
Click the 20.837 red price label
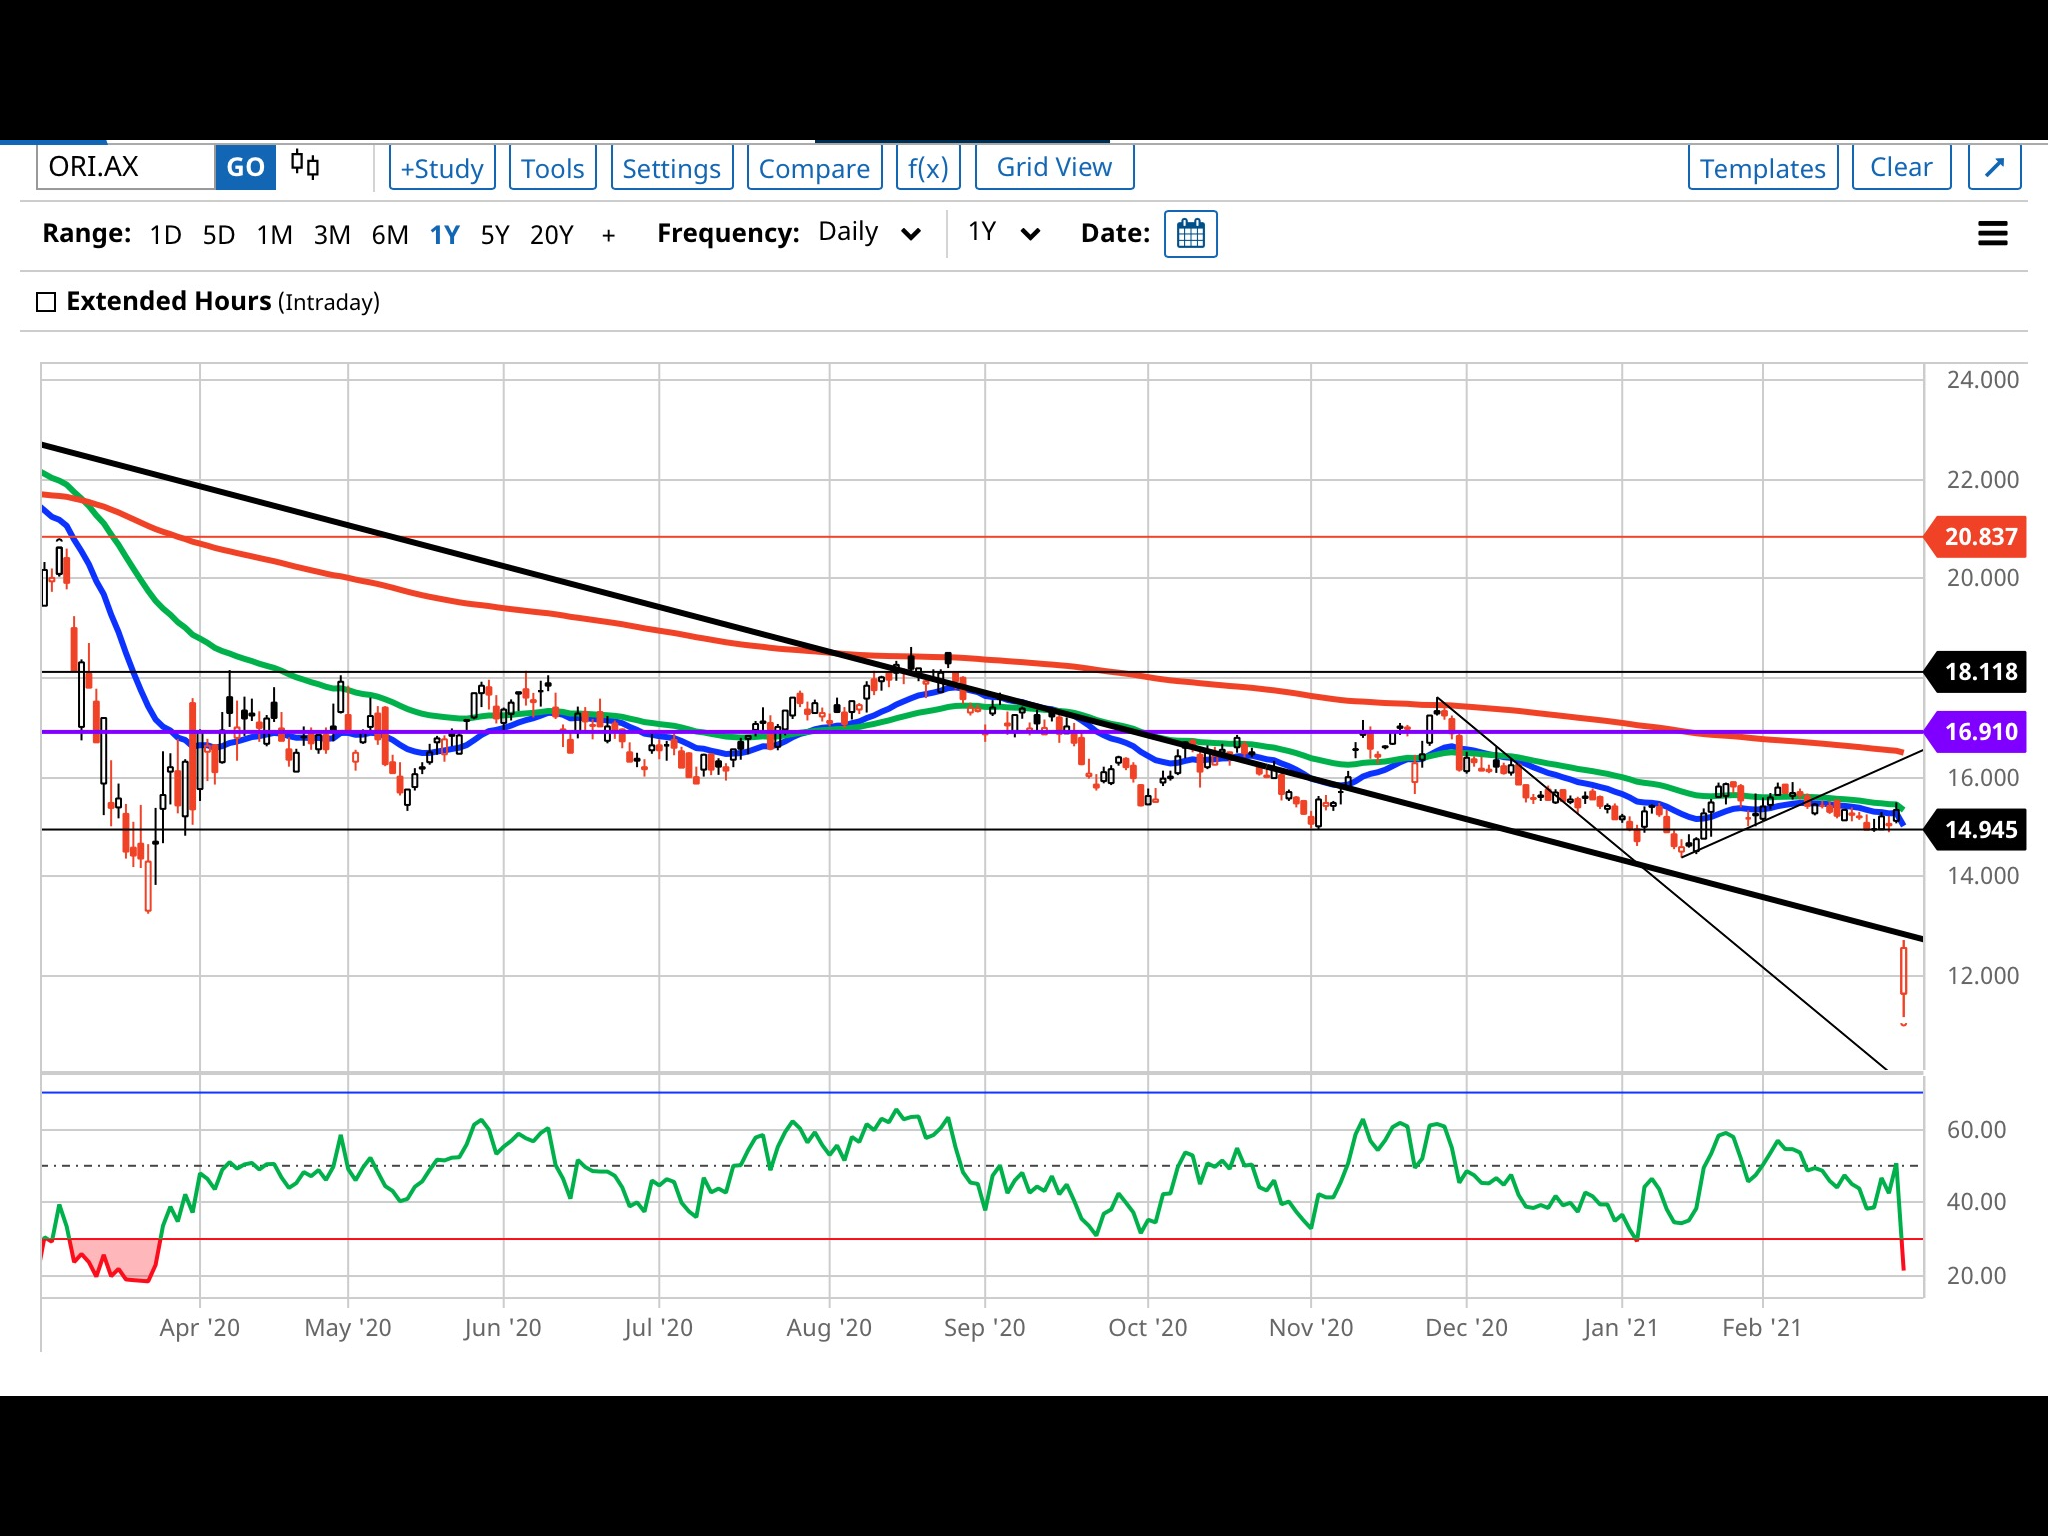1976,537
